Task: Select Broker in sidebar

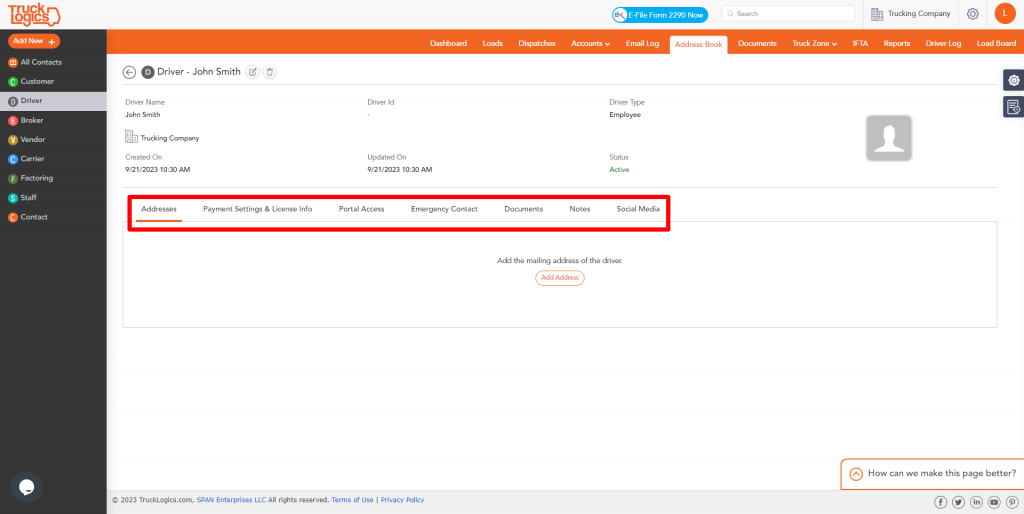Action: (53, 120)
